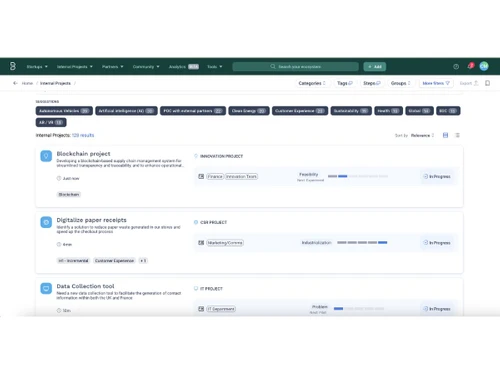Open the Sort by Relevance dropdown

point(422,135)
